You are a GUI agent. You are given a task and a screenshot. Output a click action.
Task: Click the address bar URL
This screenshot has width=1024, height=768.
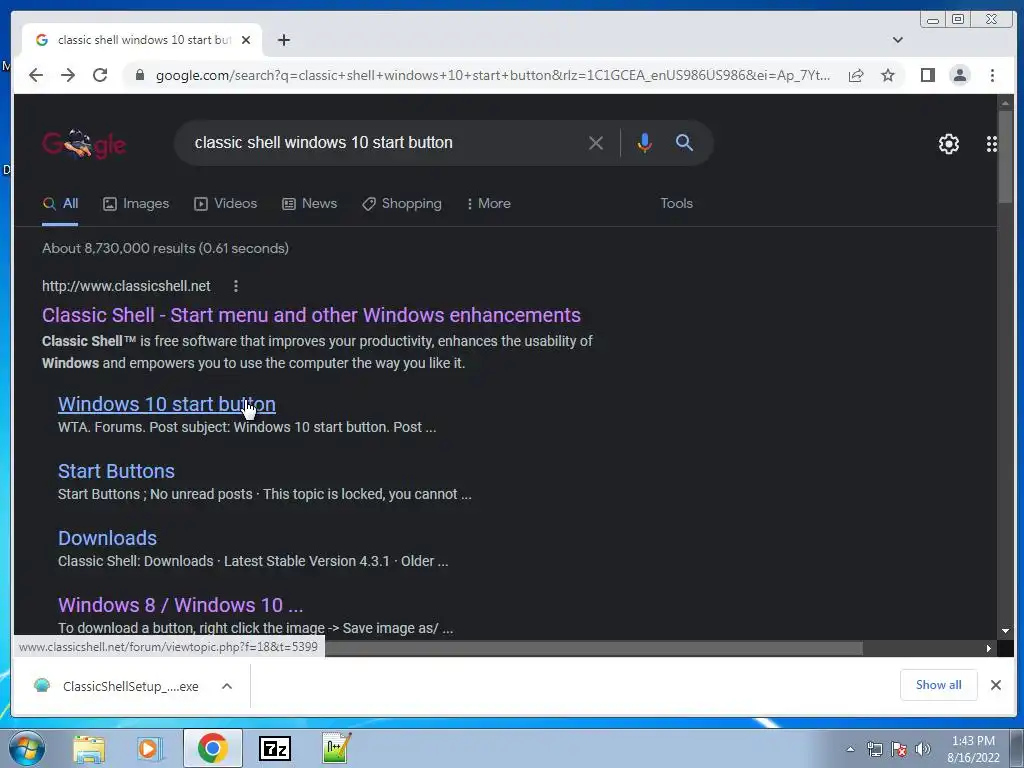[493, 75]
